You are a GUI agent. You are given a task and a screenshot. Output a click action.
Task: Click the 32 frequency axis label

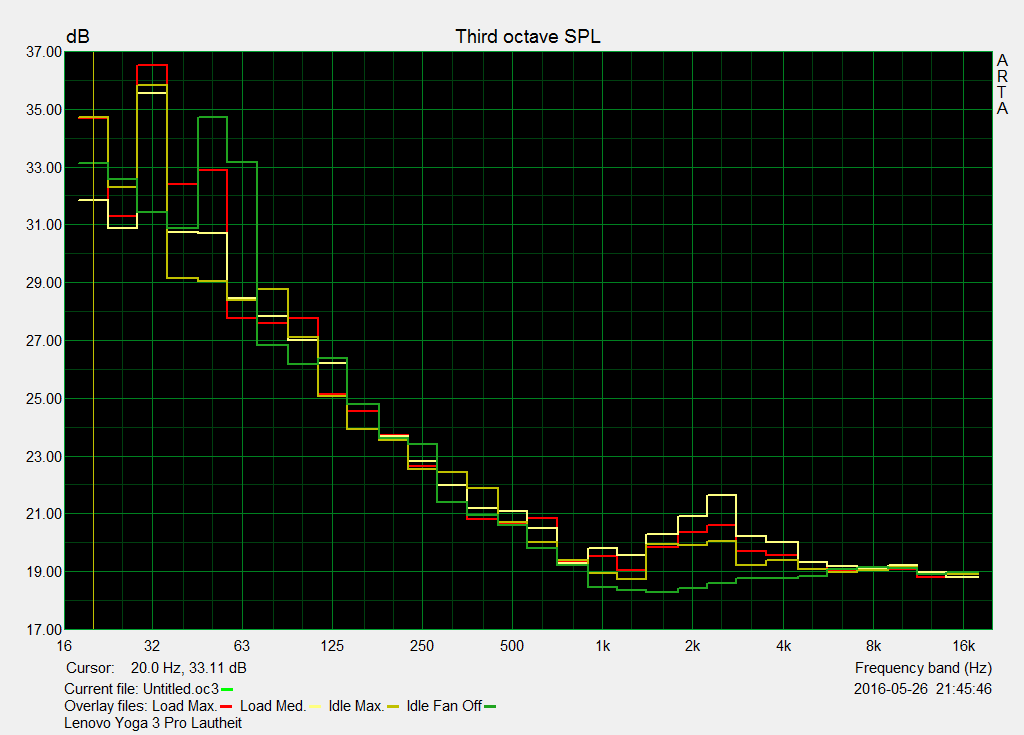(152, 646)
